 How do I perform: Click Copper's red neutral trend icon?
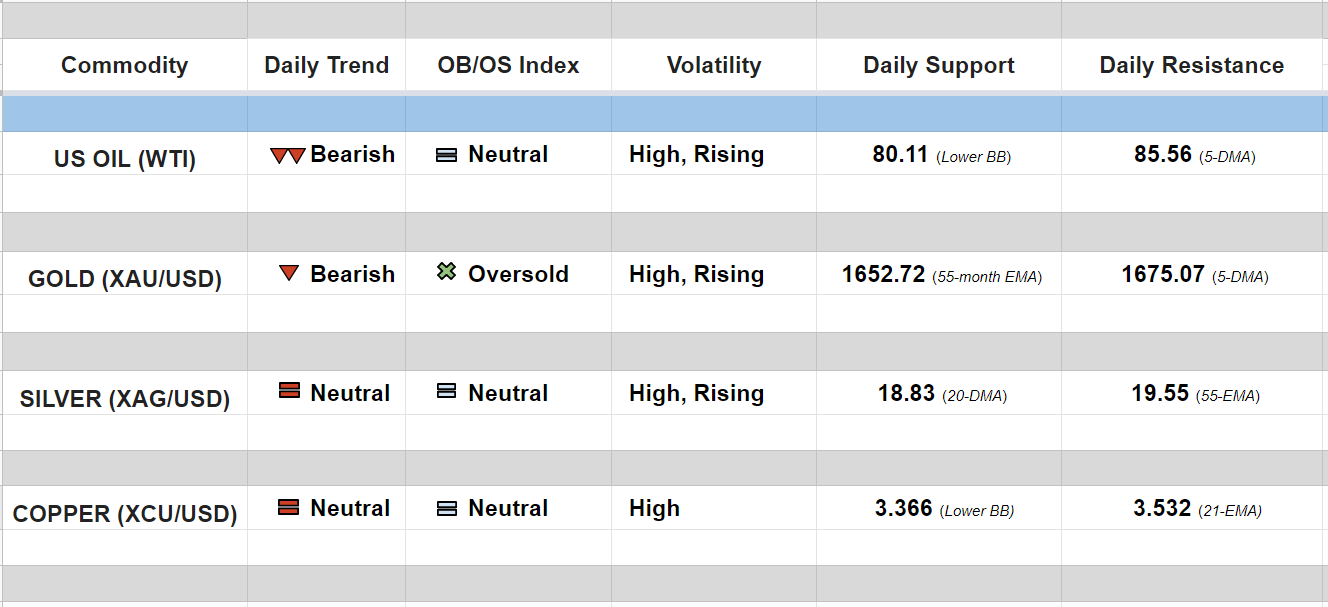point(289,507)
